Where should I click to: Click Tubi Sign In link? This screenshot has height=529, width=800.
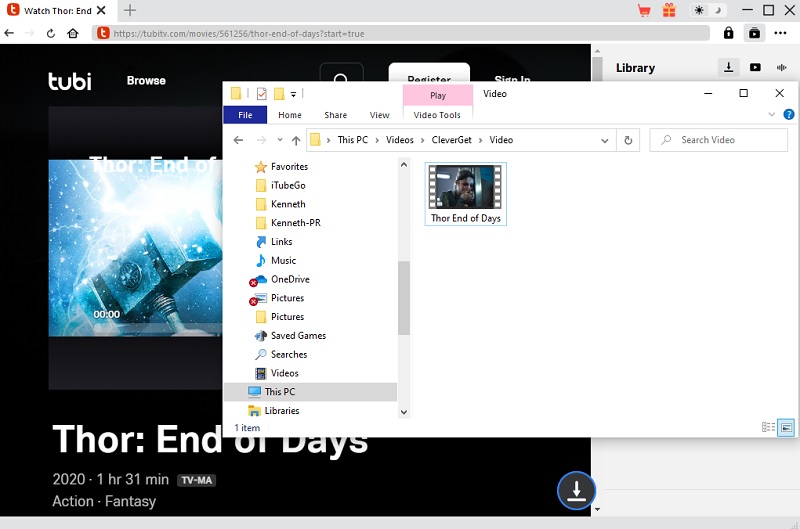pos(512,79)
